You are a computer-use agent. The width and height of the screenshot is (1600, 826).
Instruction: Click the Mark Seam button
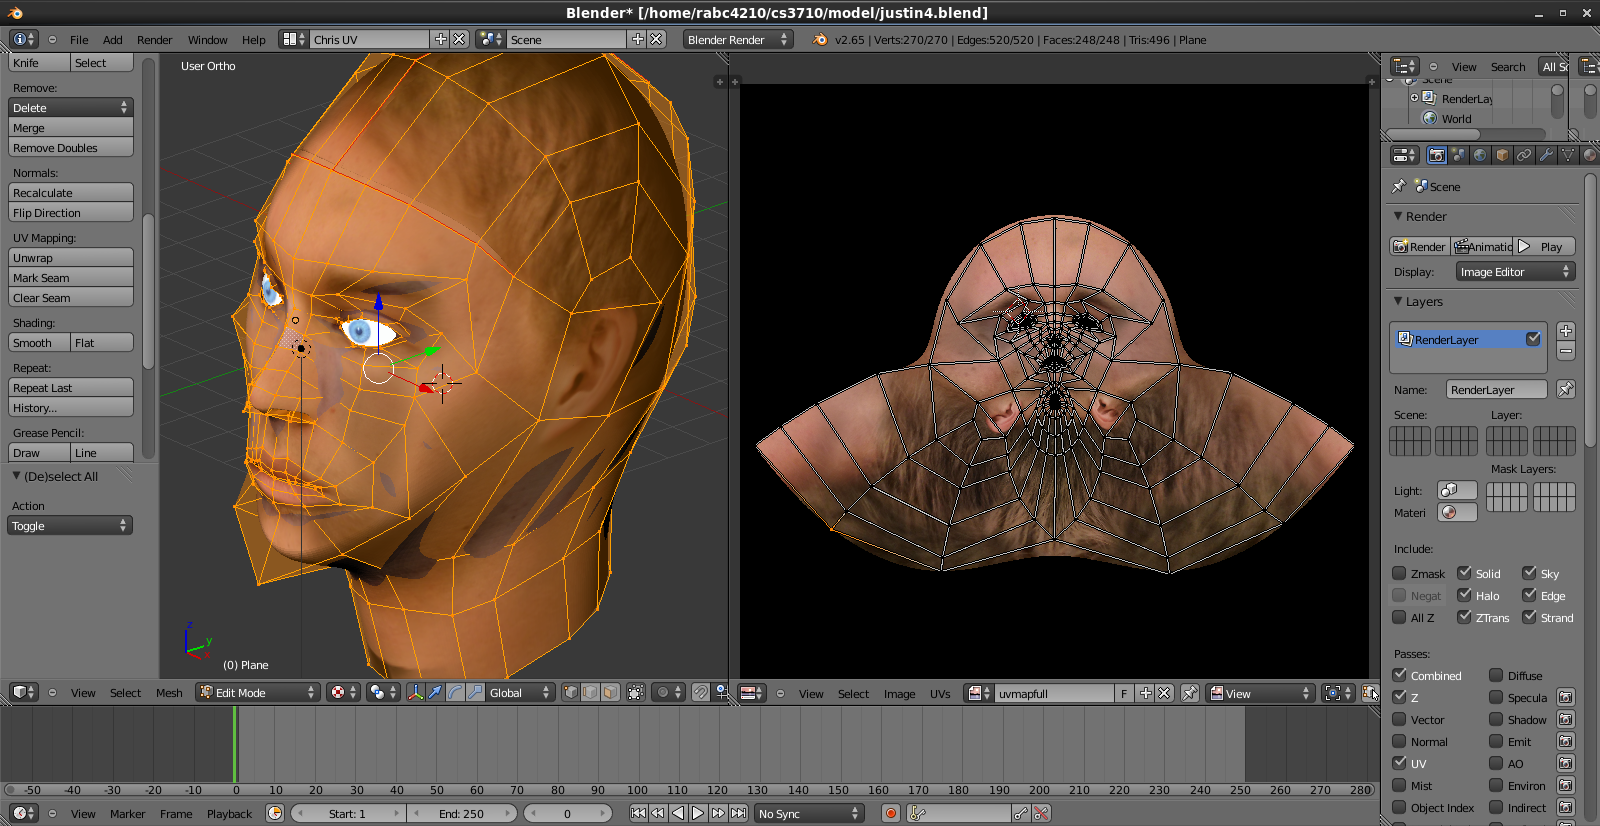(x=70, y=277)
